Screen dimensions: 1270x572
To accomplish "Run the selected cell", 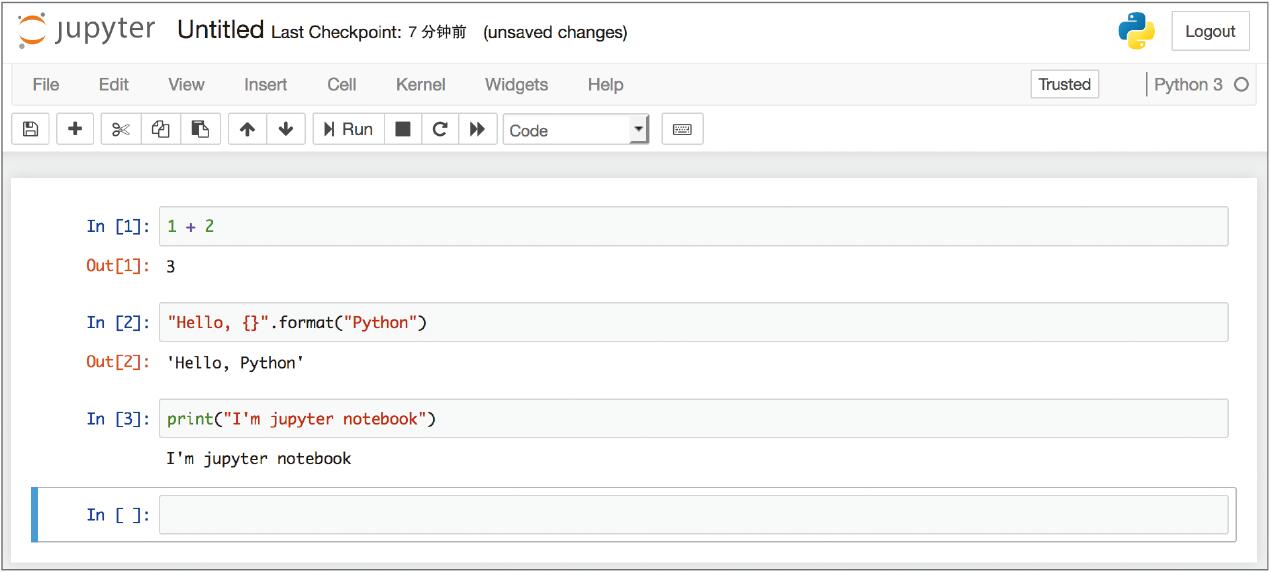I will pos(349,129).
